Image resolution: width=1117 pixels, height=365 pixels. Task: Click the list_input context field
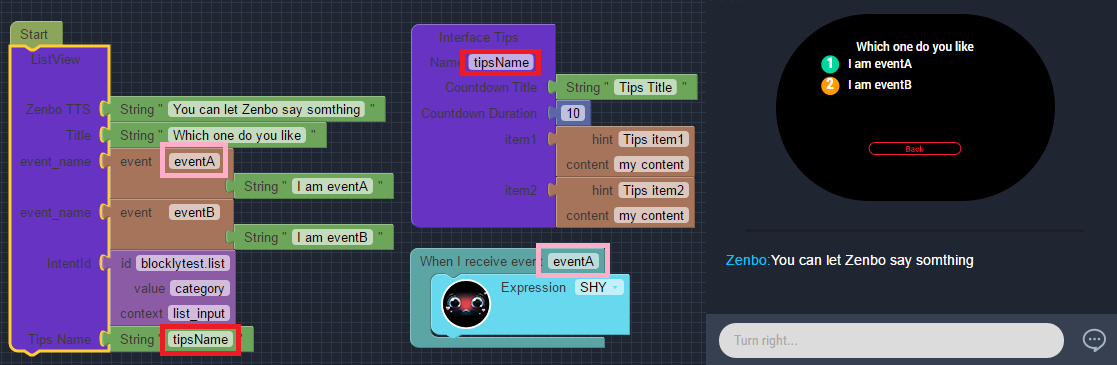coord(199,314)
